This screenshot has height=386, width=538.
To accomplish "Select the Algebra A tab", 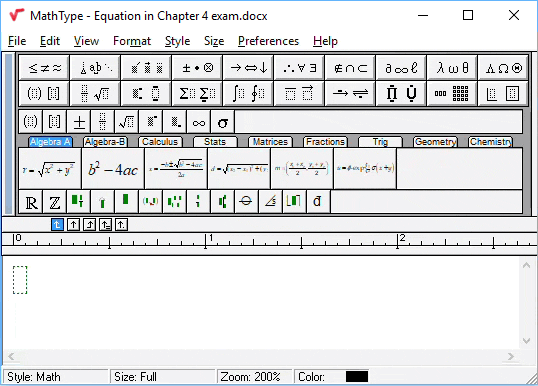I will click(50, 142).
